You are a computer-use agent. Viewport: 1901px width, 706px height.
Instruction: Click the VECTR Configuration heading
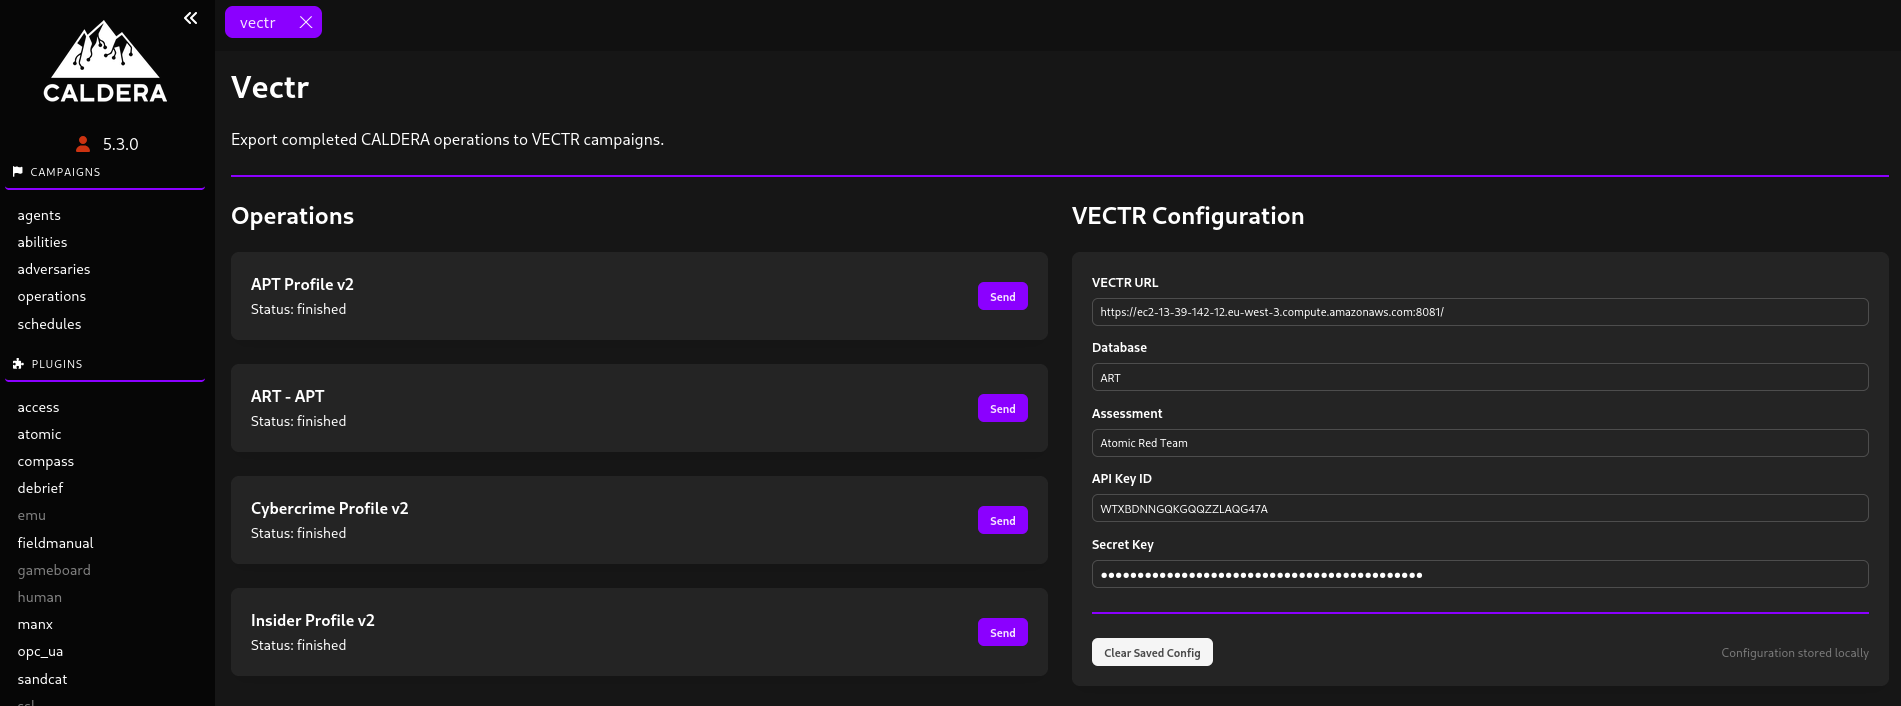1188,216
